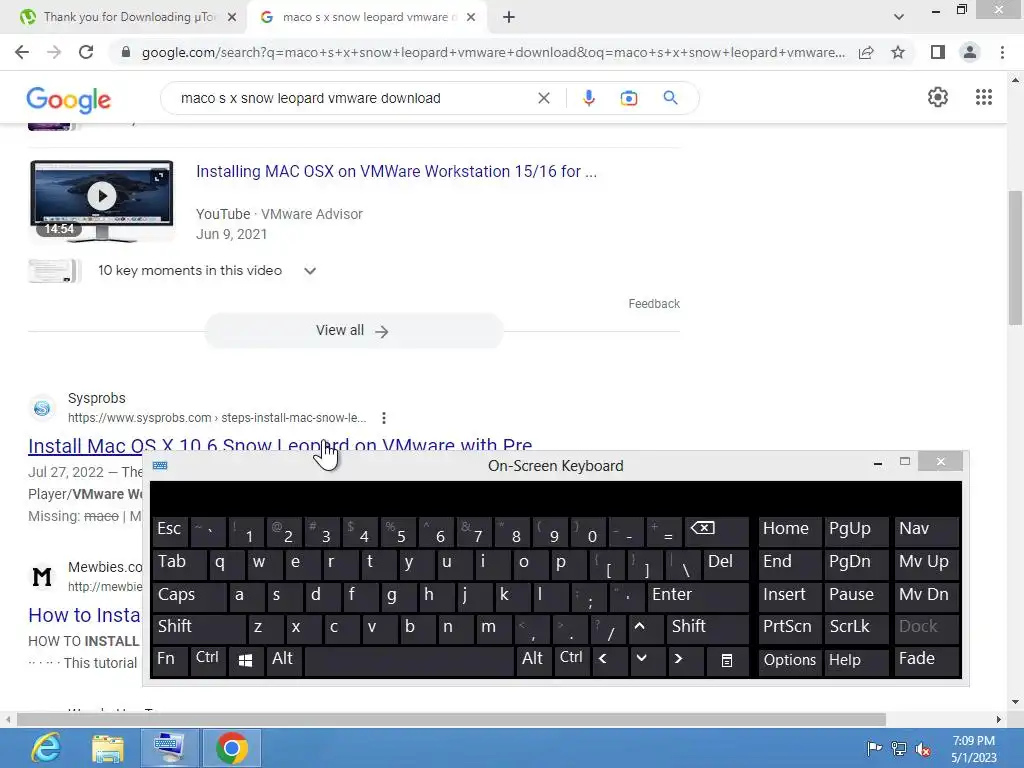Play the 14:54 VMware video thumbnail
1024x768 pixels.
[102, 200]
